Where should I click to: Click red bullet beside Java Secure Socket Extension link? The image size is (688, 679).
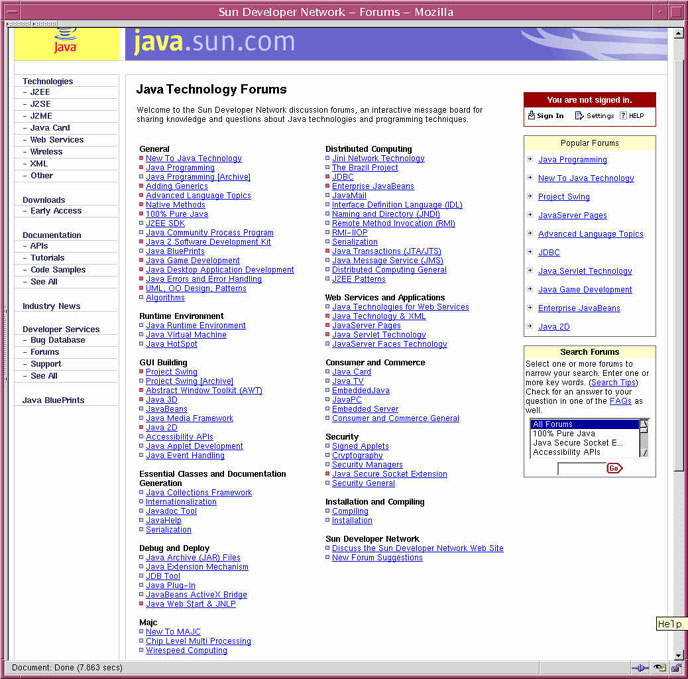click(327, 473)
